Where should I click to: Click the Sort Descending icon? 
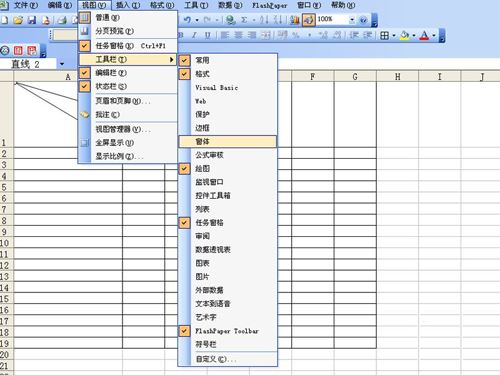[278, 20]
